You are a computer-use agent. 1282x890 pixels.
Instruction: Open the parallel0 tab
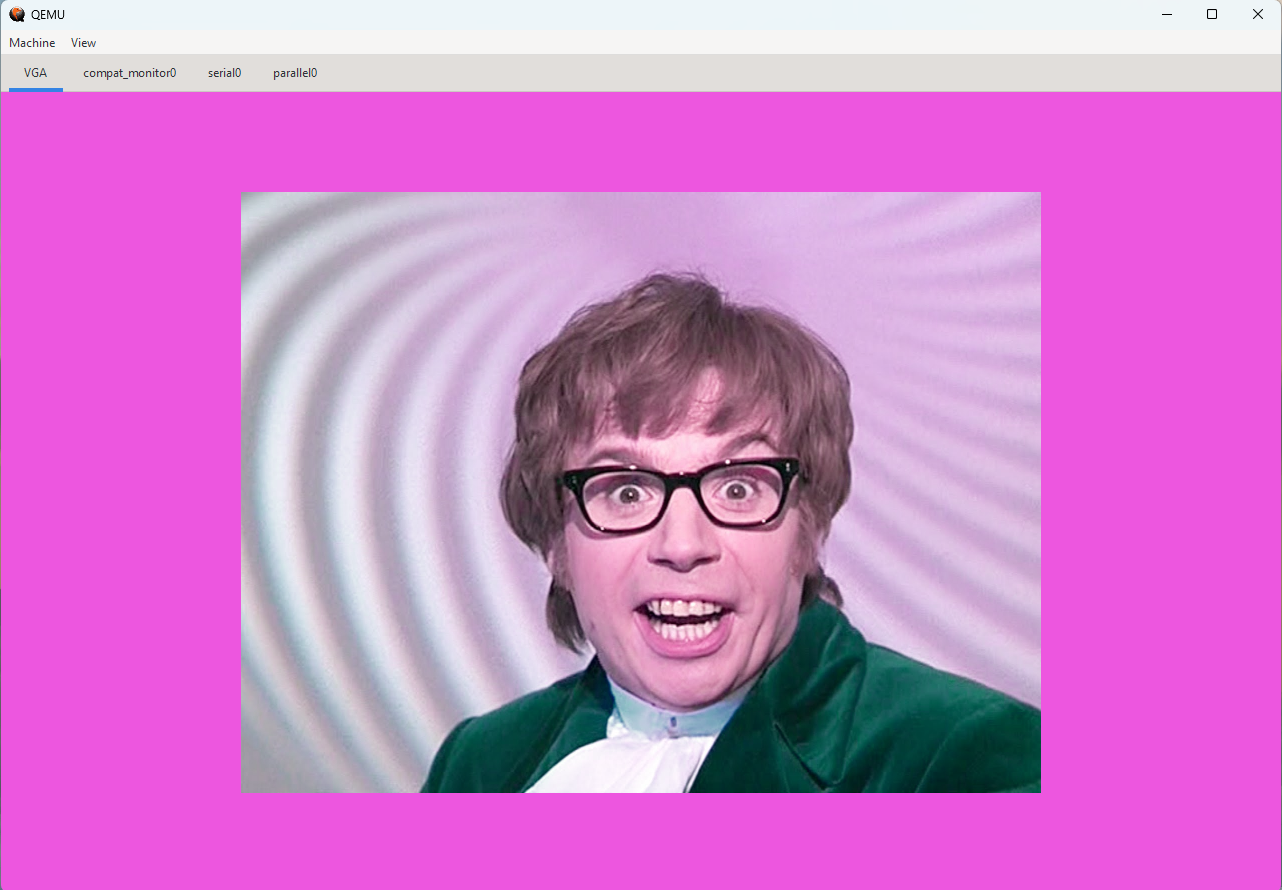tap(295, 73)
